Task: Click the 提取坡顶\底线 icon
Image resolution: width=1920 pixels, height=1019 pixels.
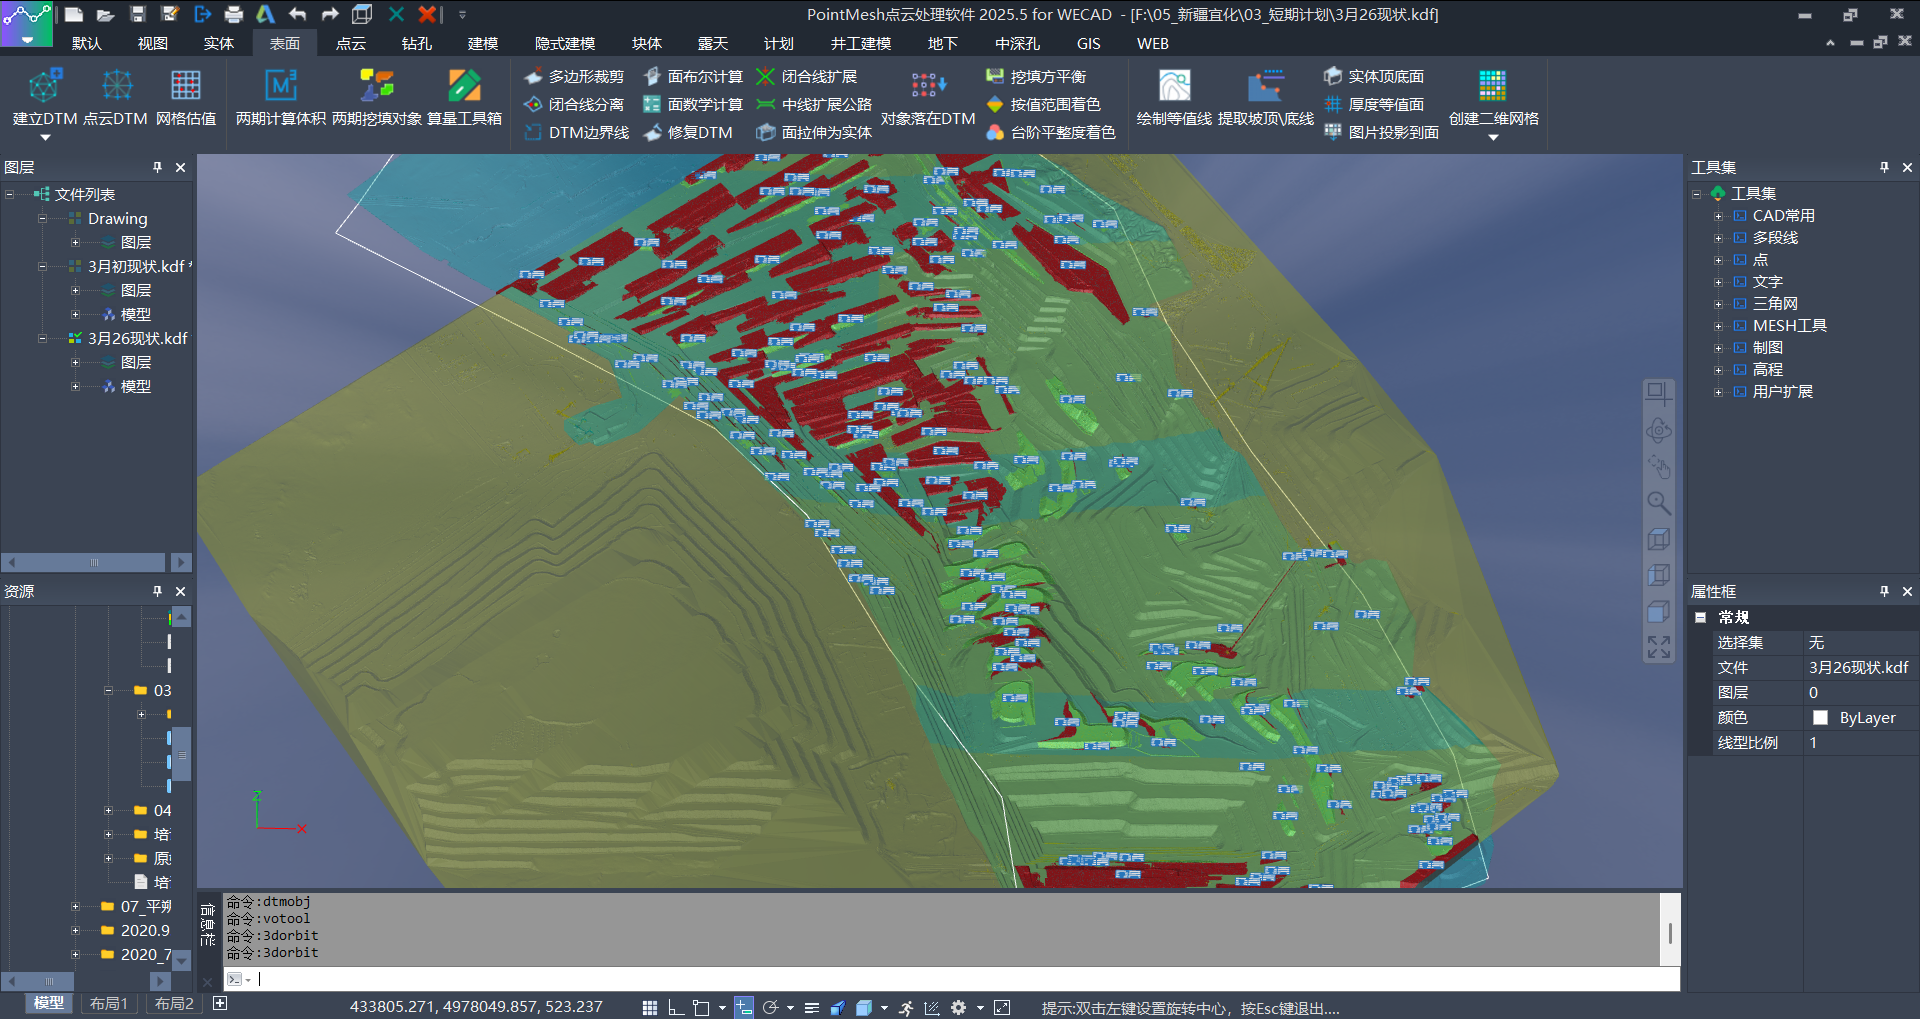Action: point(1265,87)
